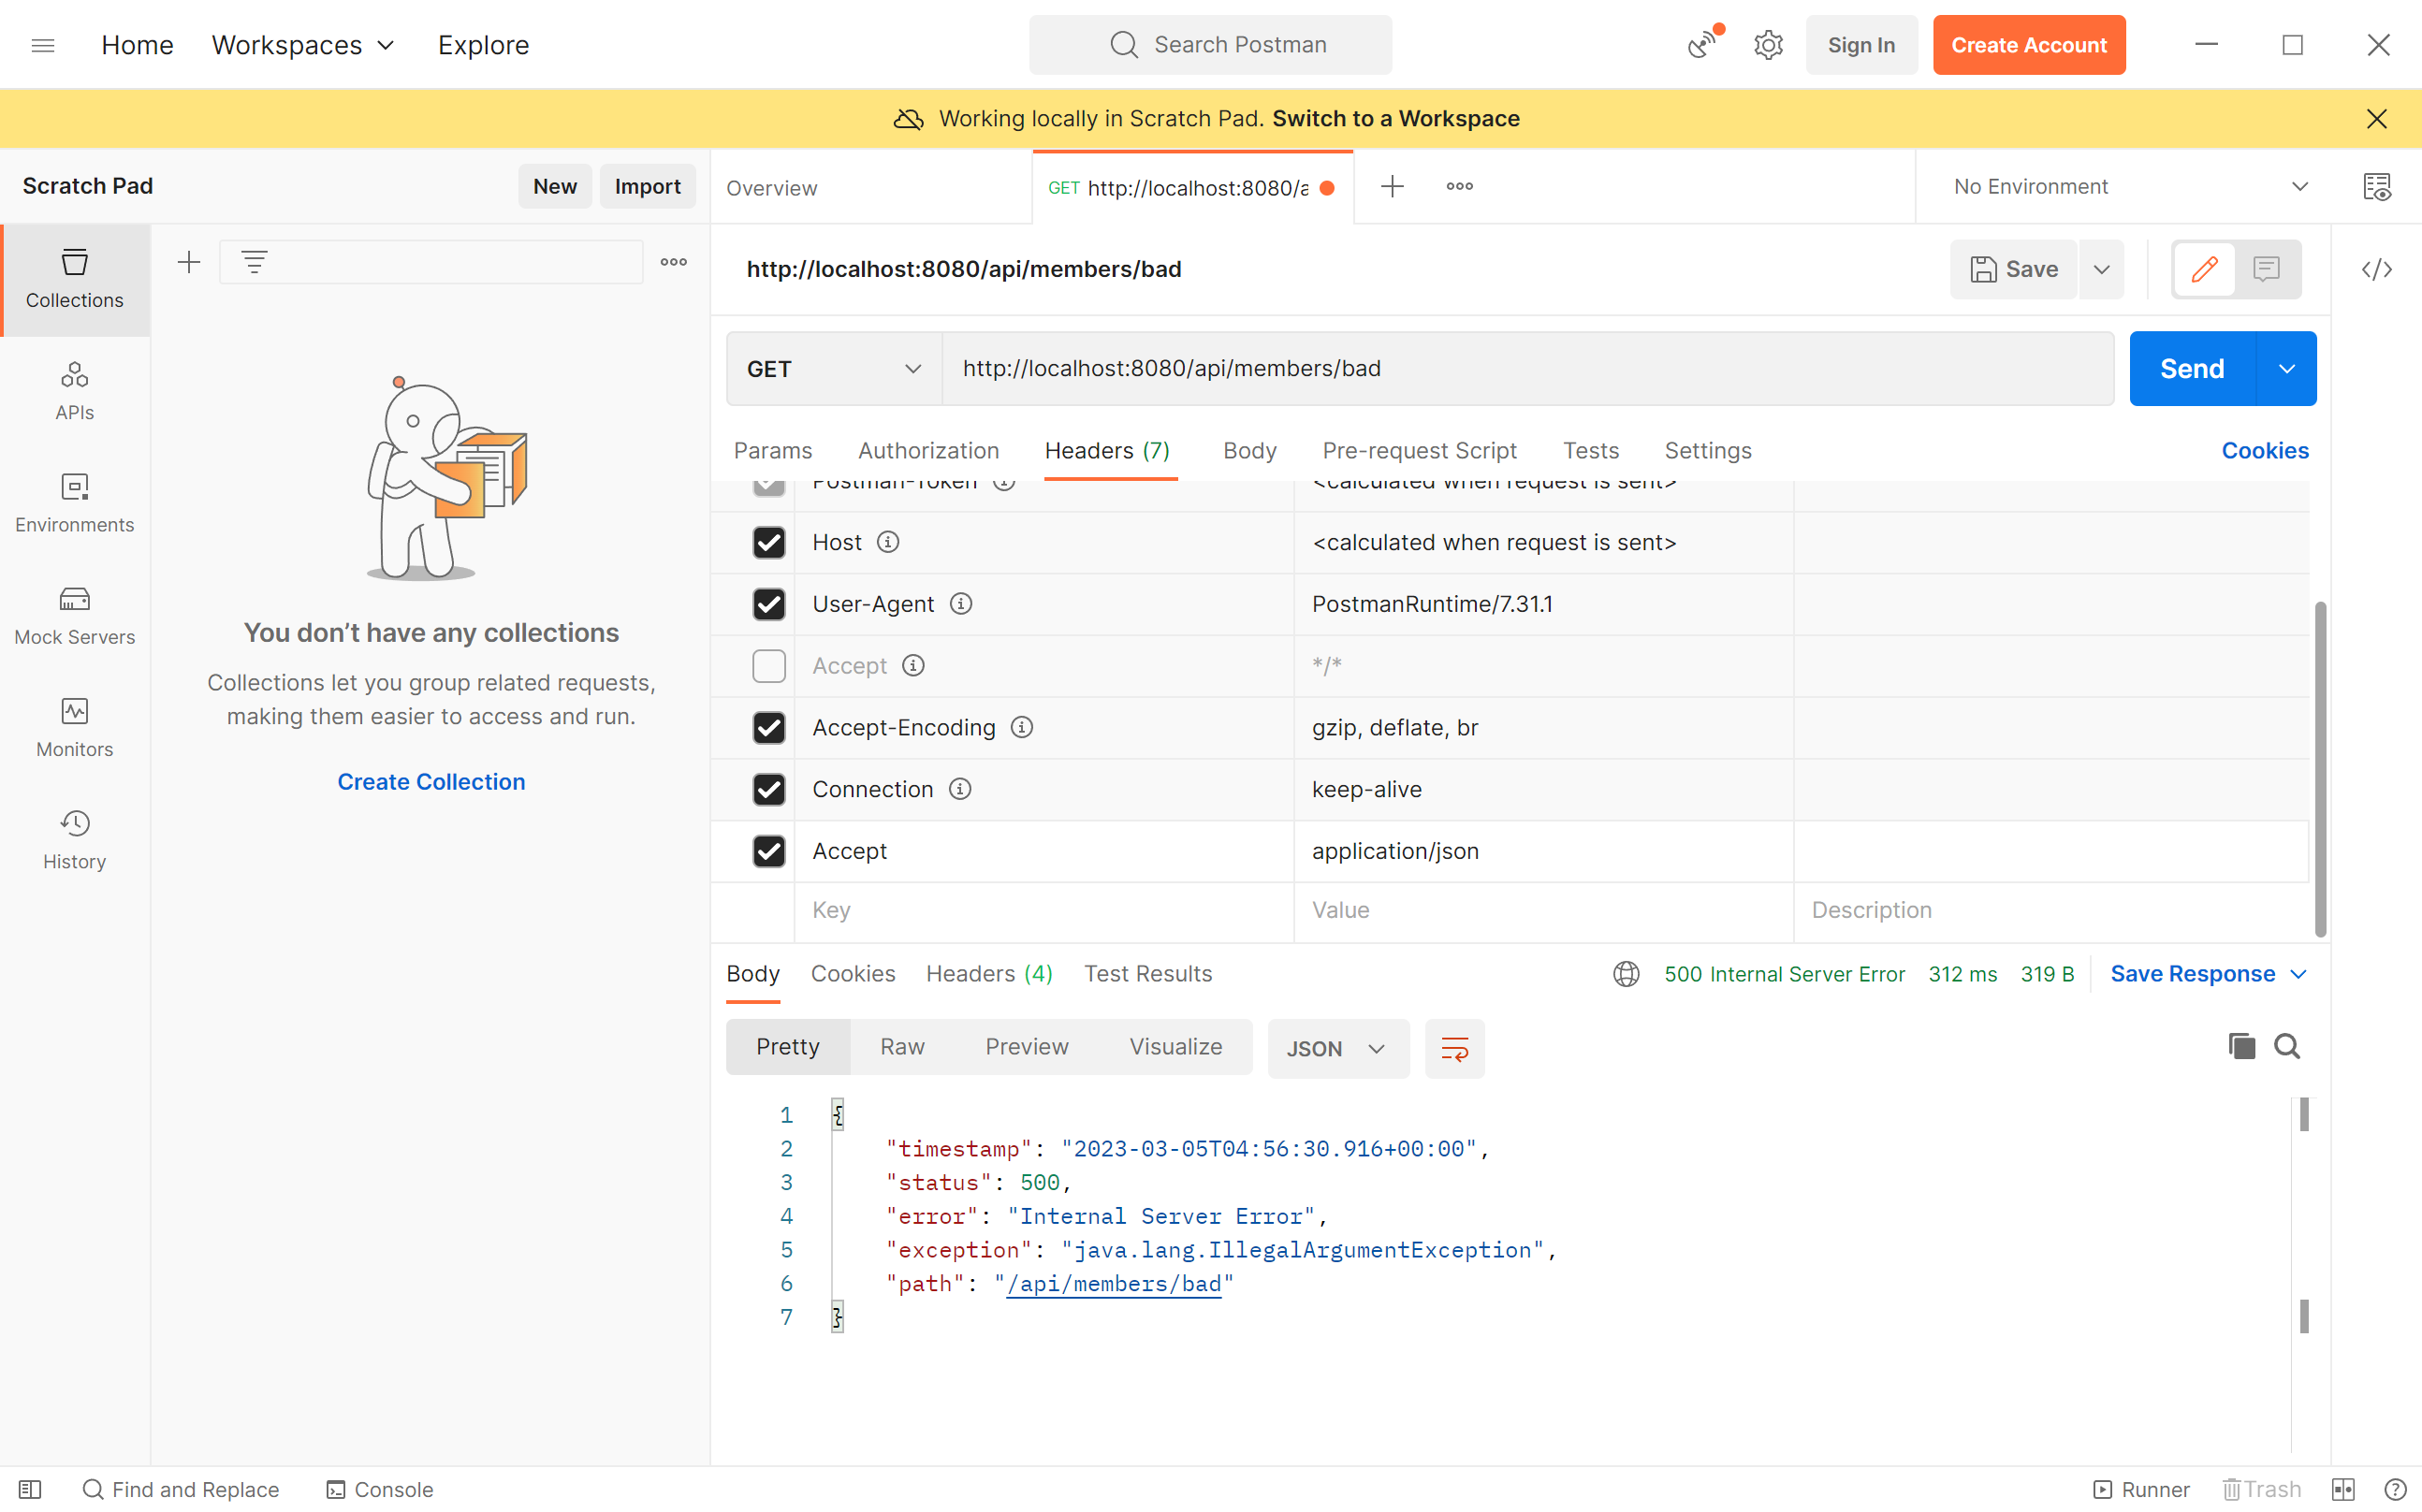Expand the Workspaces dropdown
Screen dimensions: 2422x1512
click(x=303, y=45)
